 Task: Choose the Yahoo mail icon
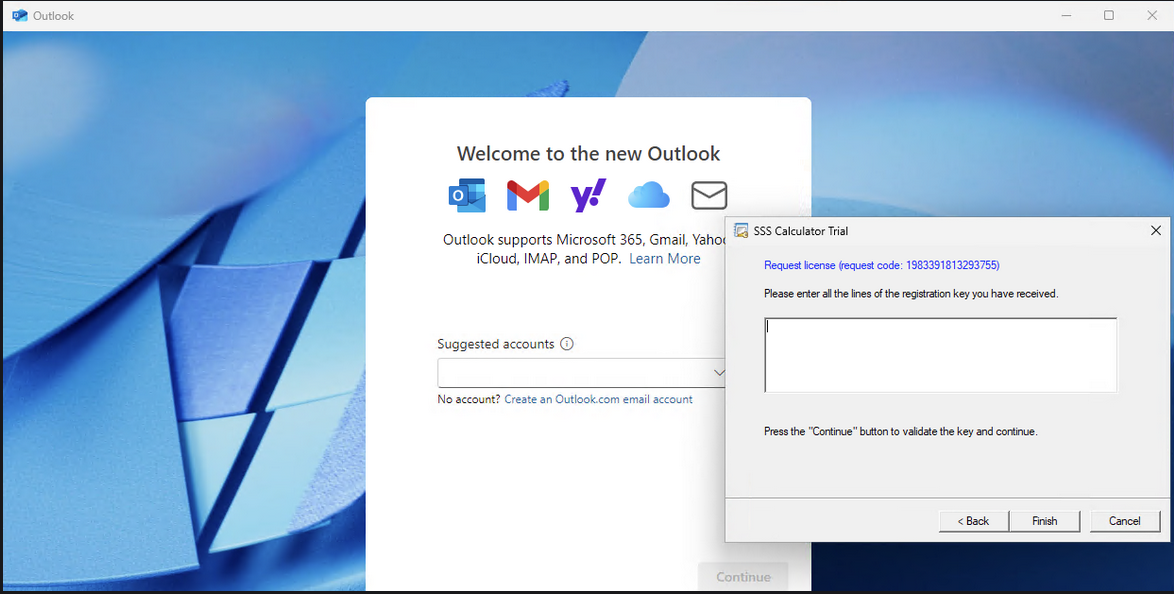[x=588, y=195]
